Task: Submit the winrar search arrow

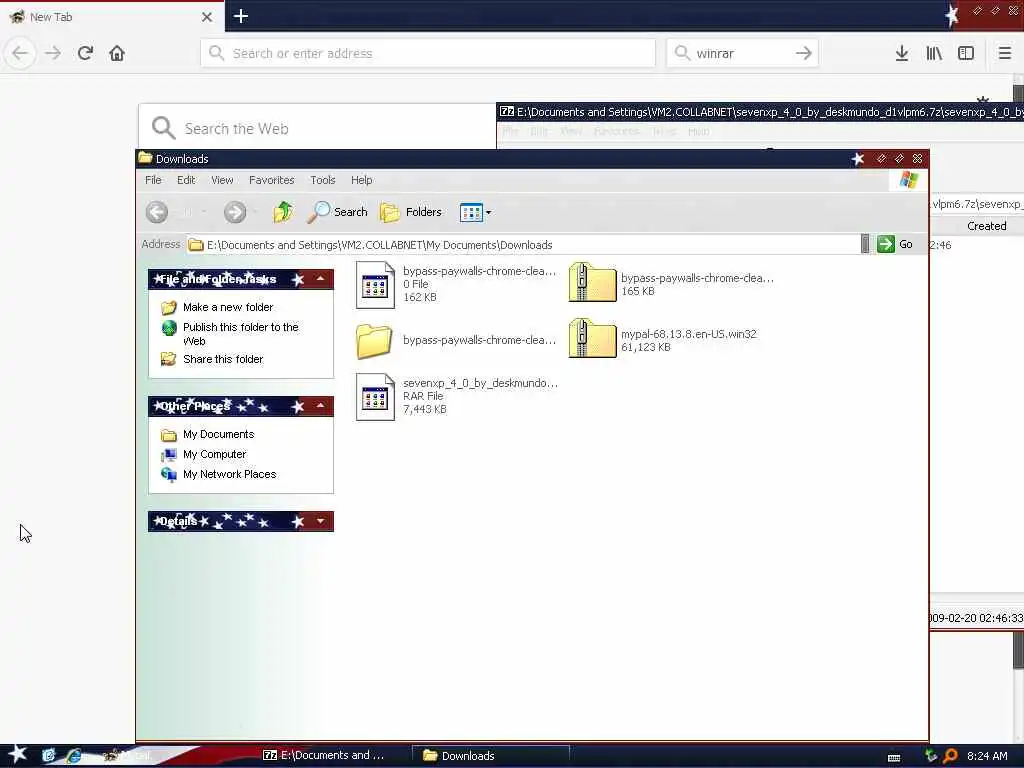Action: (x=804, y=53)
